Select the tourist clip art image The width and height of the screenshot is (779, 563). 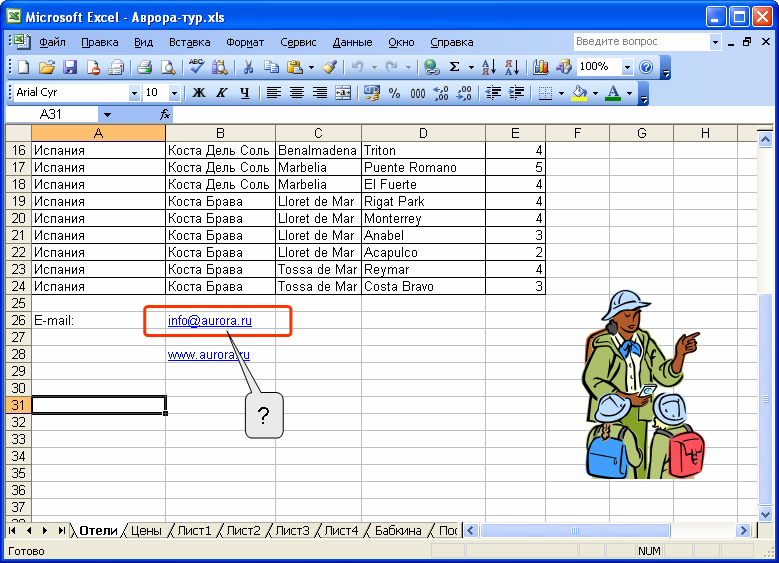[x=643, y=385]
